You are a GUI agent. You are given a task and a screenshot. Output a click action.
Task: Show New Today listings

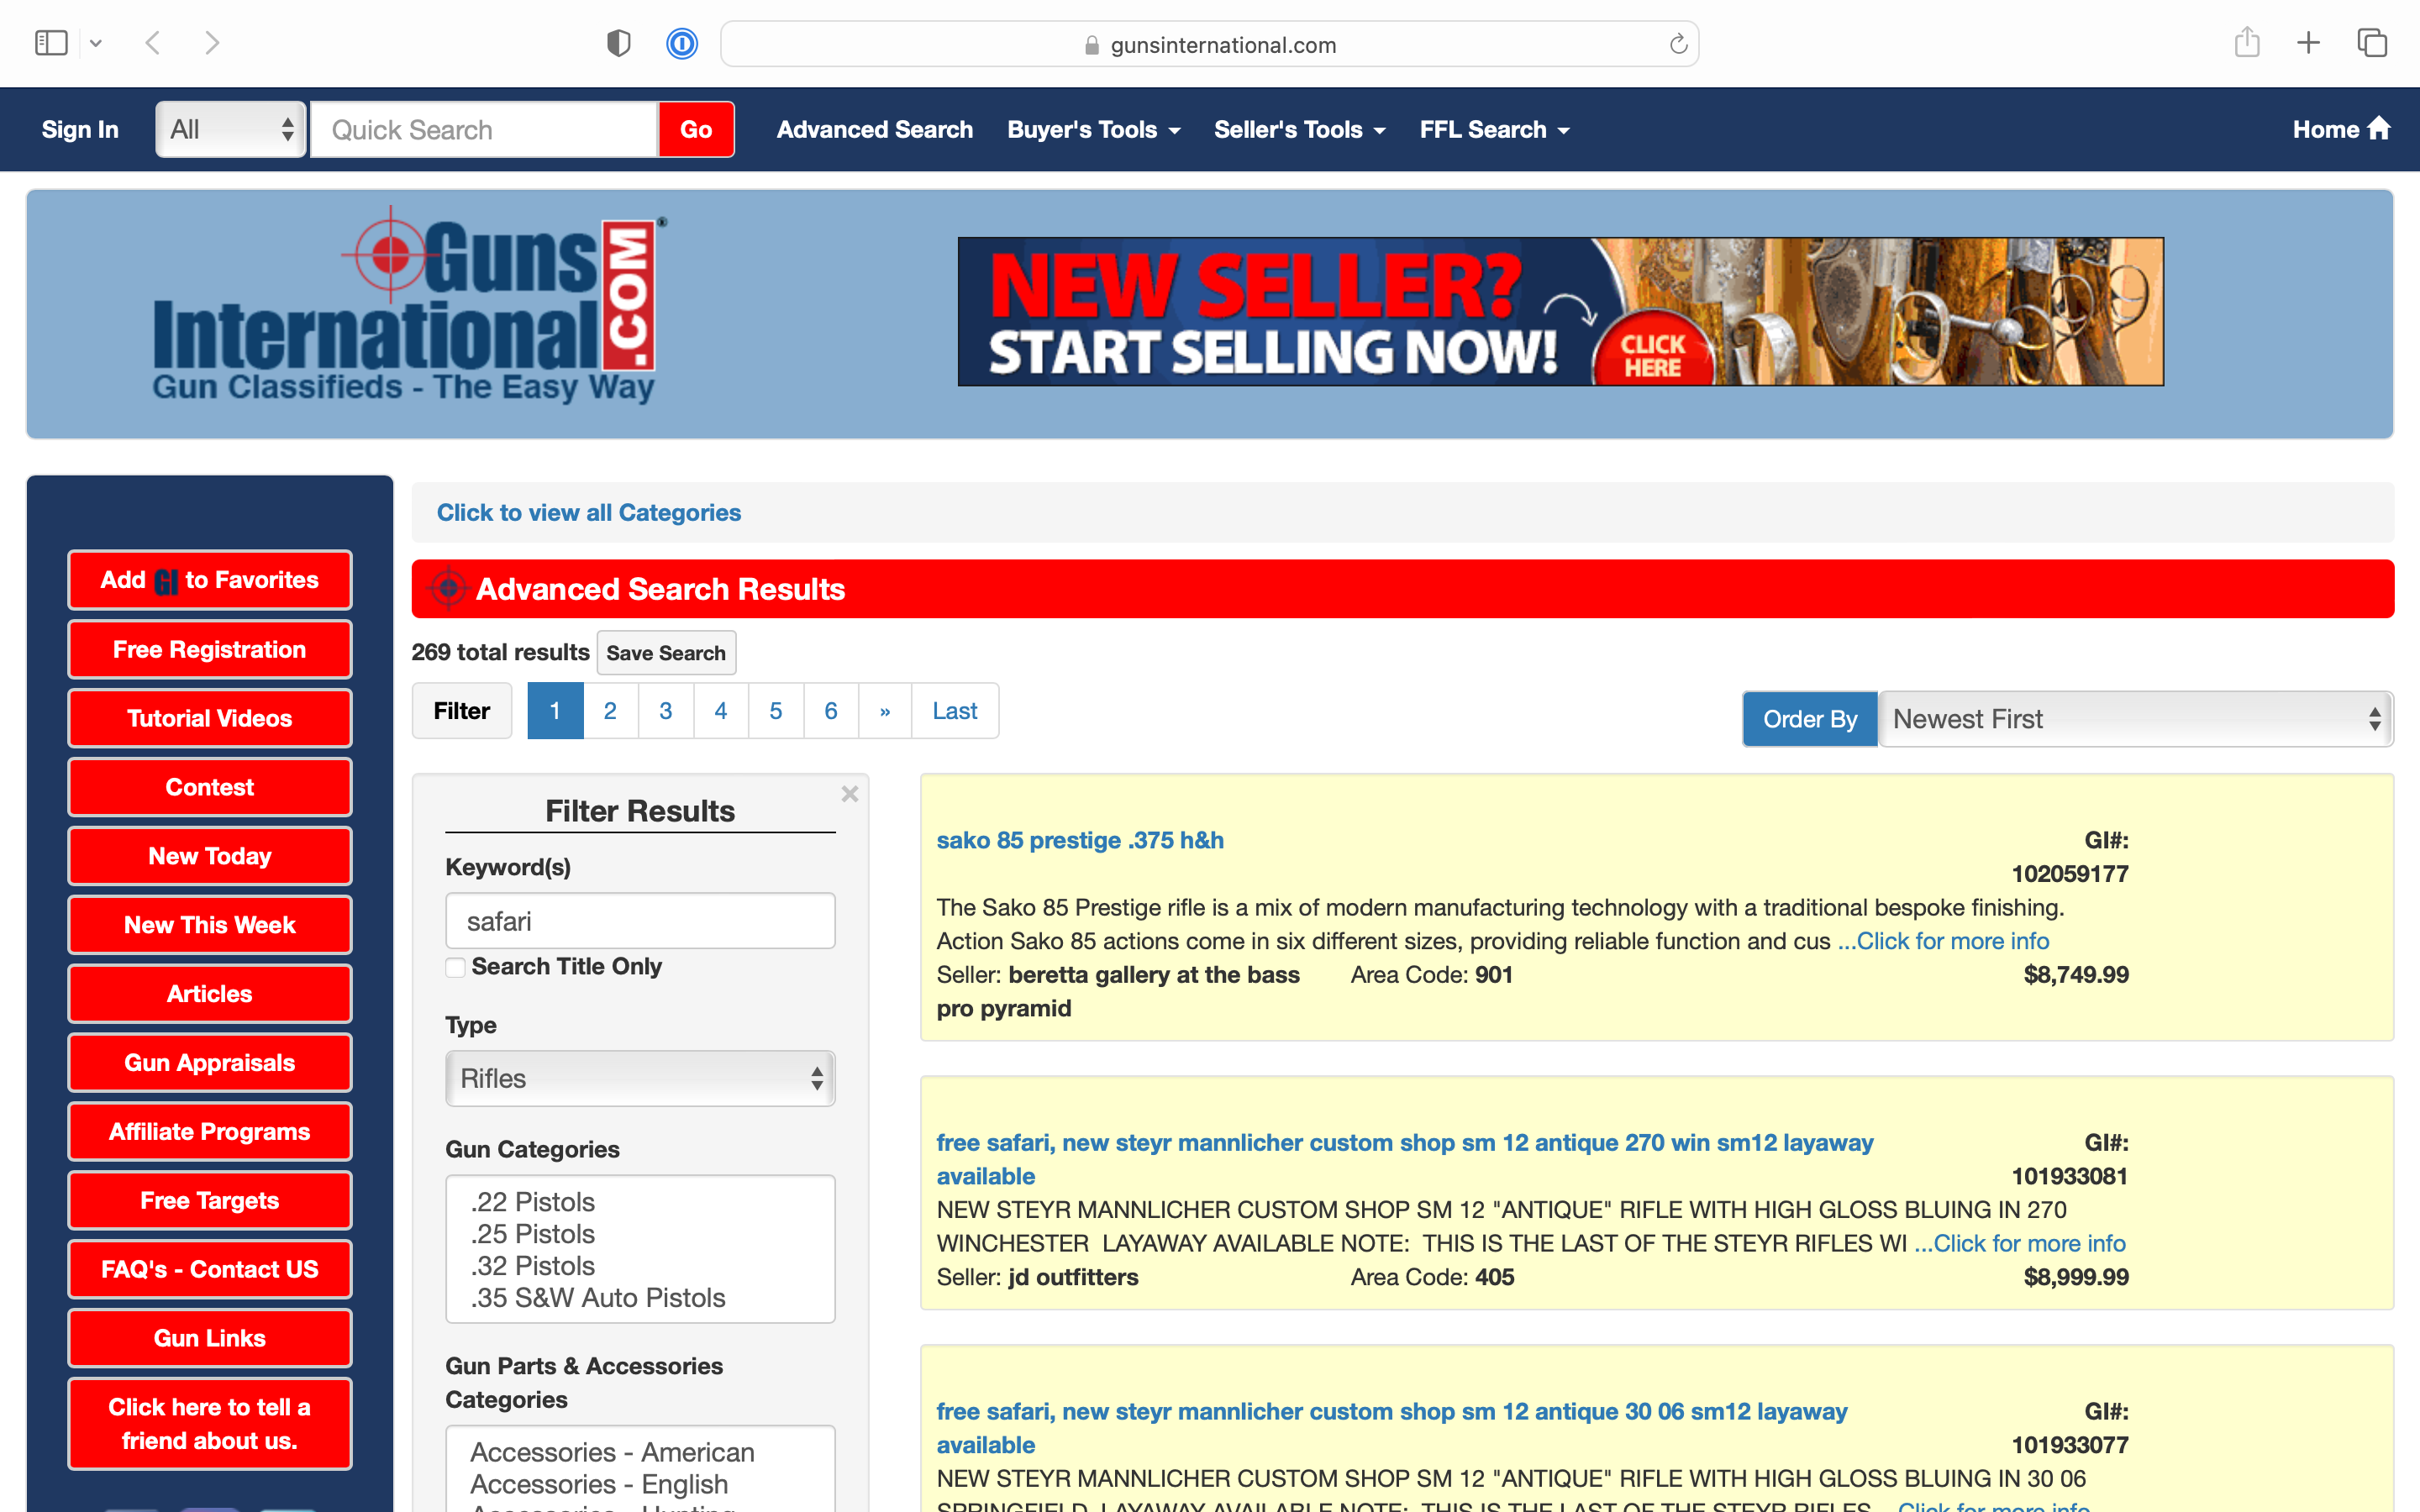click(210, 856)
